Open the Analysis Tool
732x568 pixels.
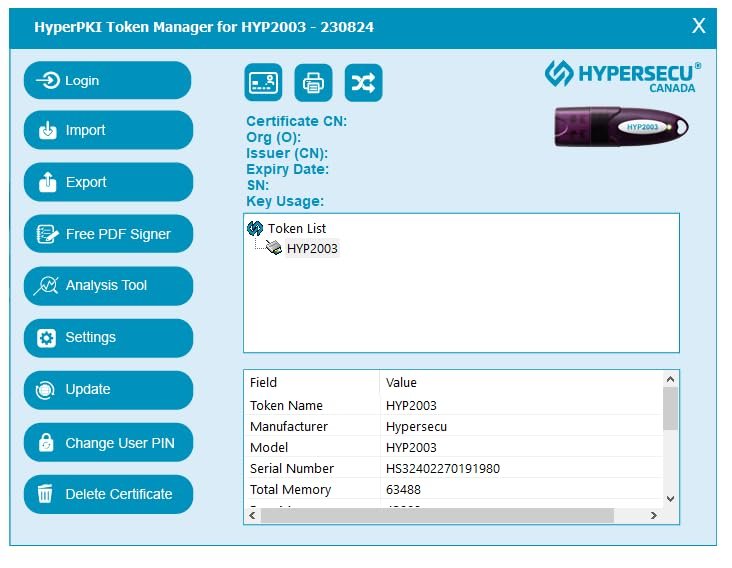pyautogui.click(x=107, y=286)
